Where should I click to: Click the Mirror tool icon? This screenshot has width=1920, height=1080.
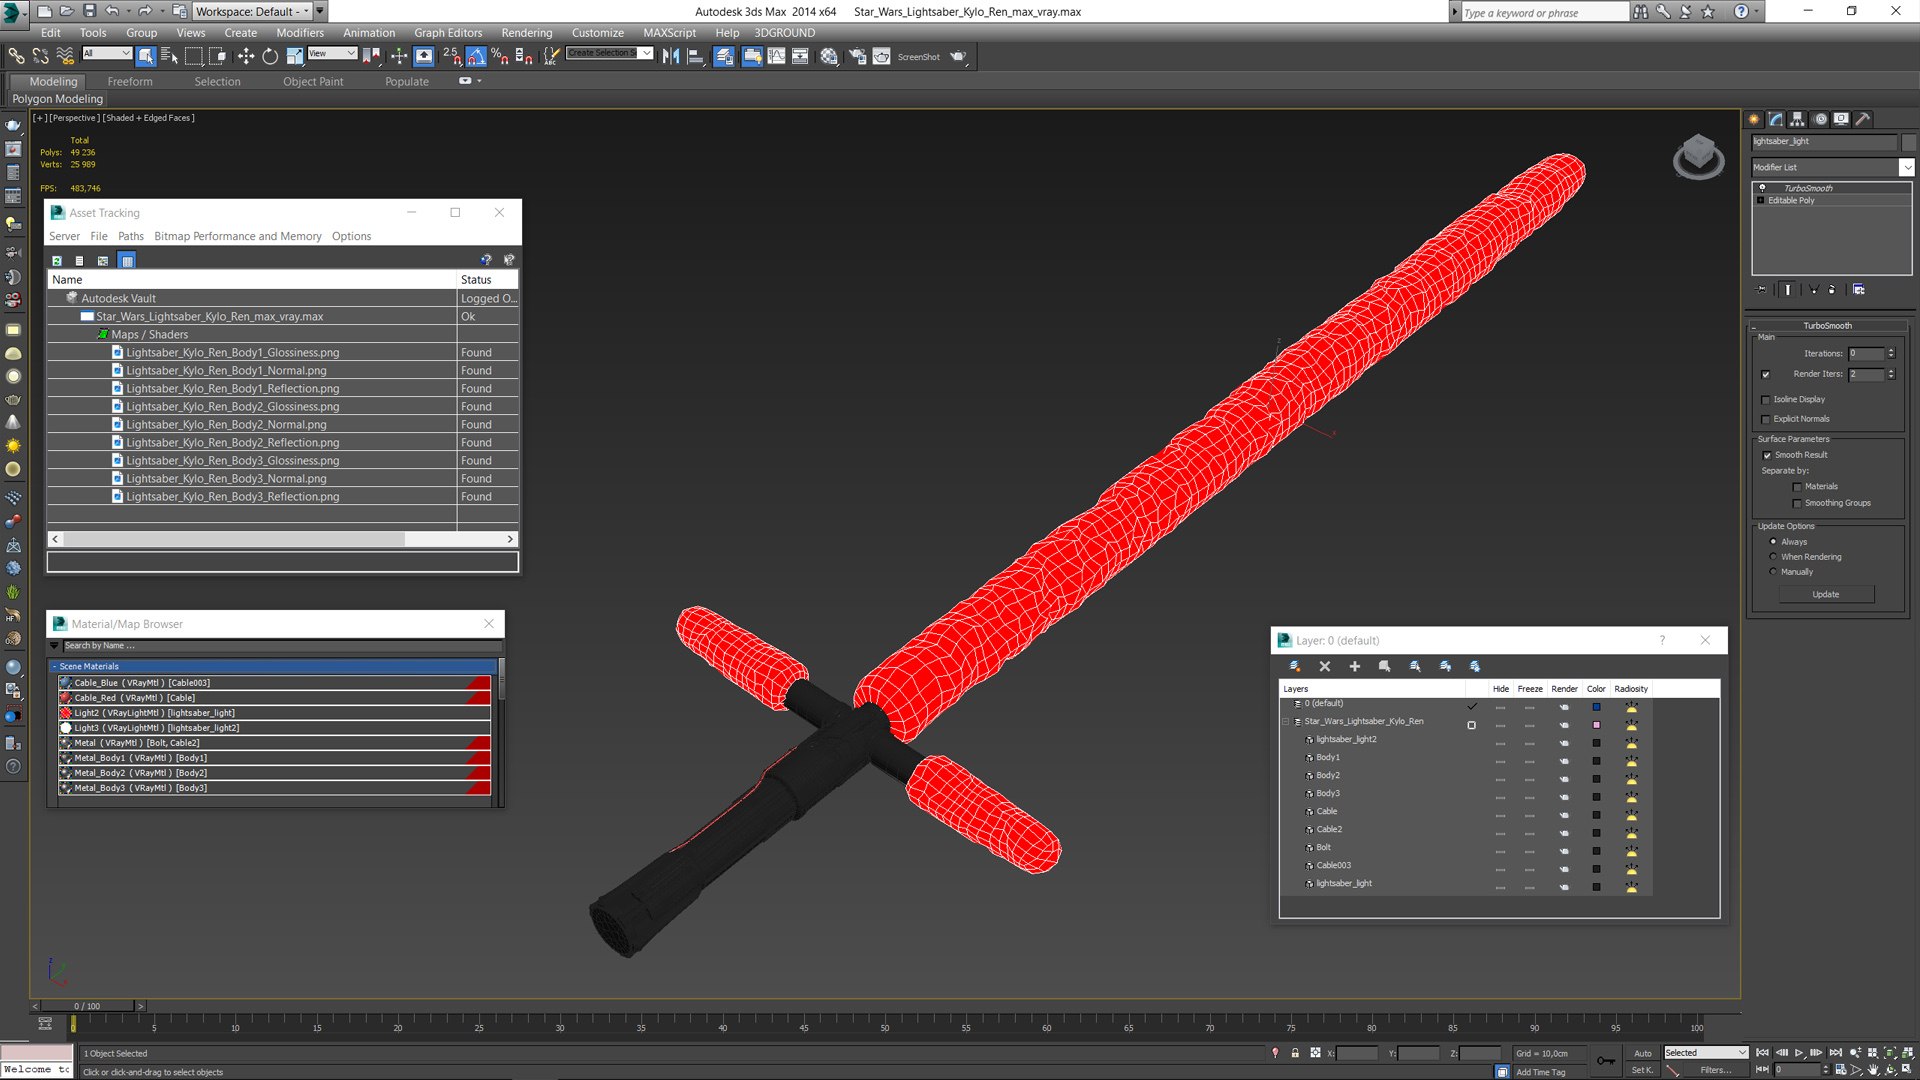[671, 56]
